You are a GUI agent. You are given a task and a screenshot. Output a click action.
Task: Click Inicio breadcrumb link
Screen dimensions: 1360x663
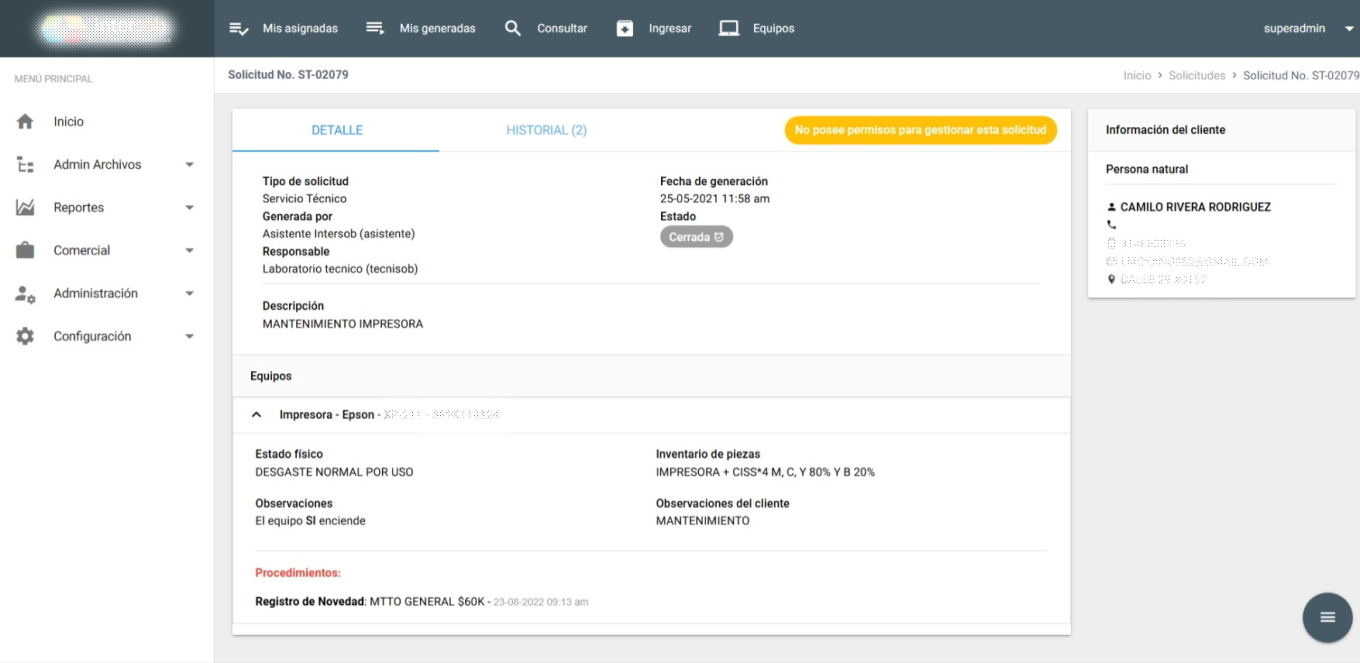click(x=1137, y=75)
